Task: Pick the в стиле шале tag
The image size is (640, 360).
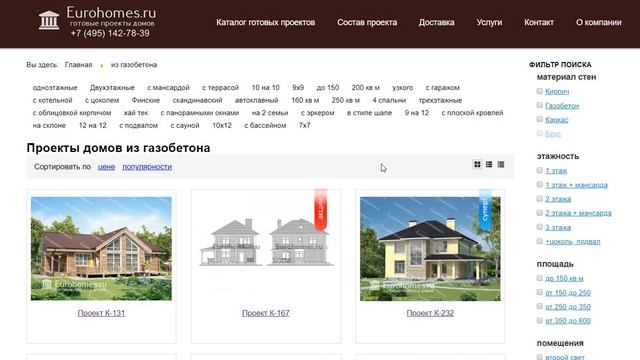Action: click(x=369, y=113)
